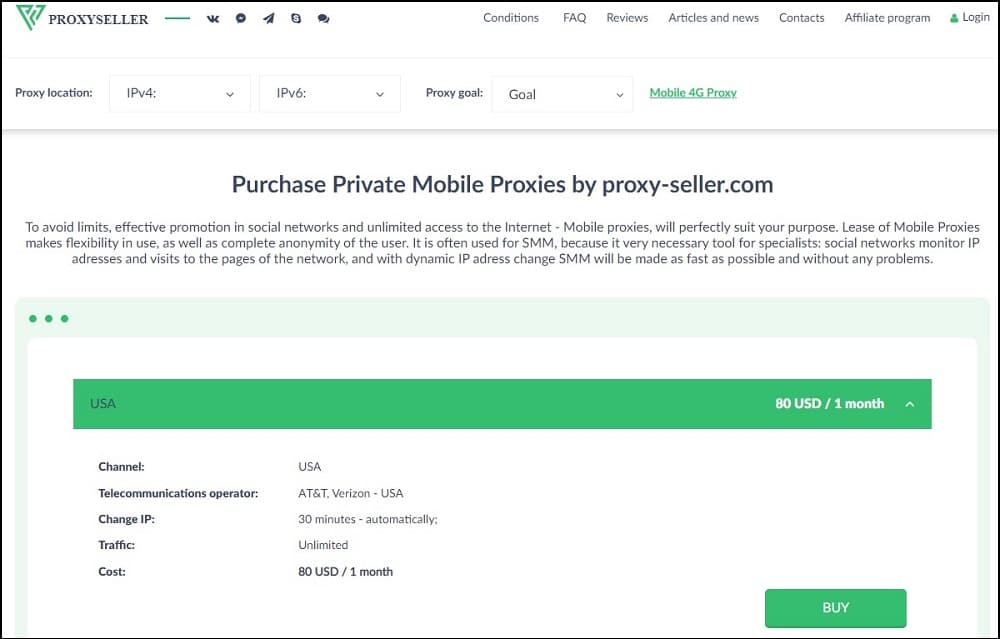Open the Conditions page
The width and height of the screenshot is (1000, 639).
point(511,18)
